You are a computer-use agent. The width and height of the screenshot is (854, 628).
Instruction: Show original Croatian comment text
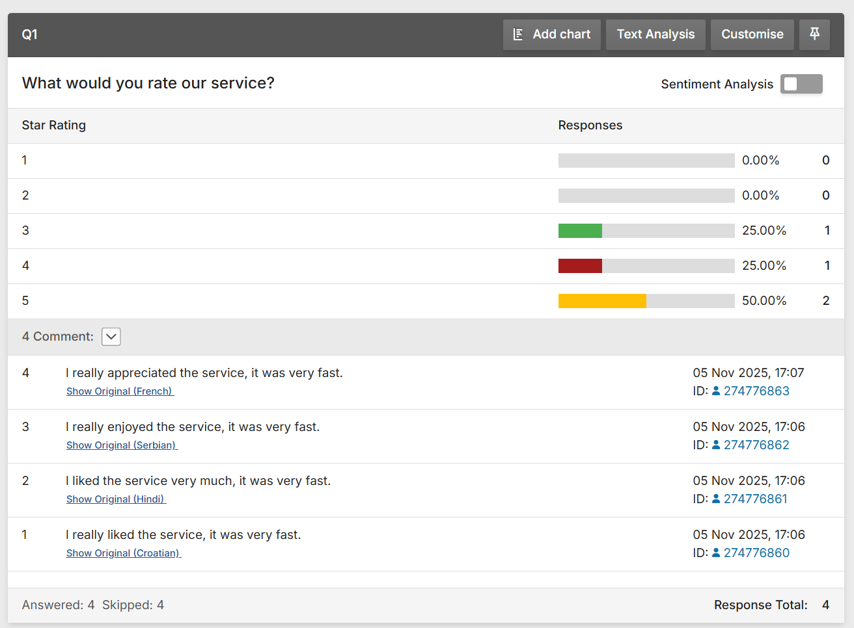[123, 553]
